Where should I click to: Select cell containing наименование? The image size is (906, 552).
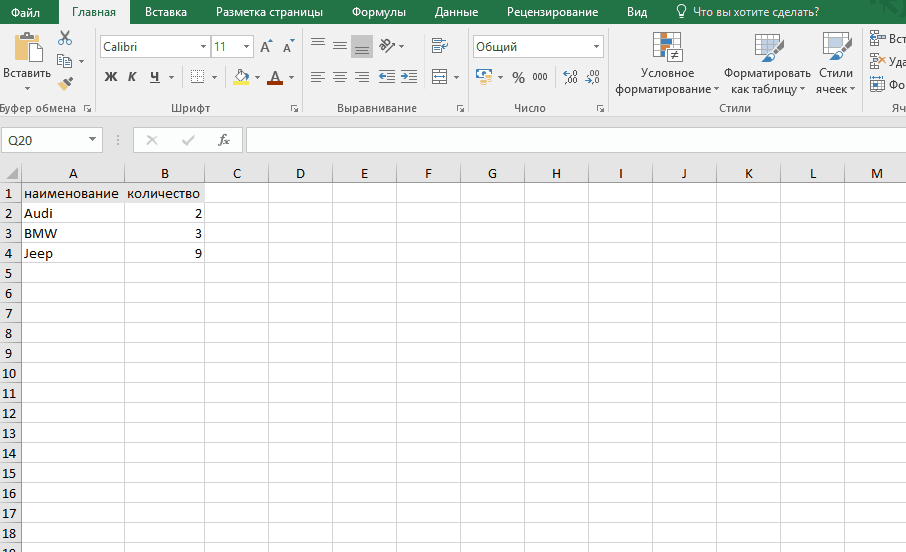pos(73,193)
